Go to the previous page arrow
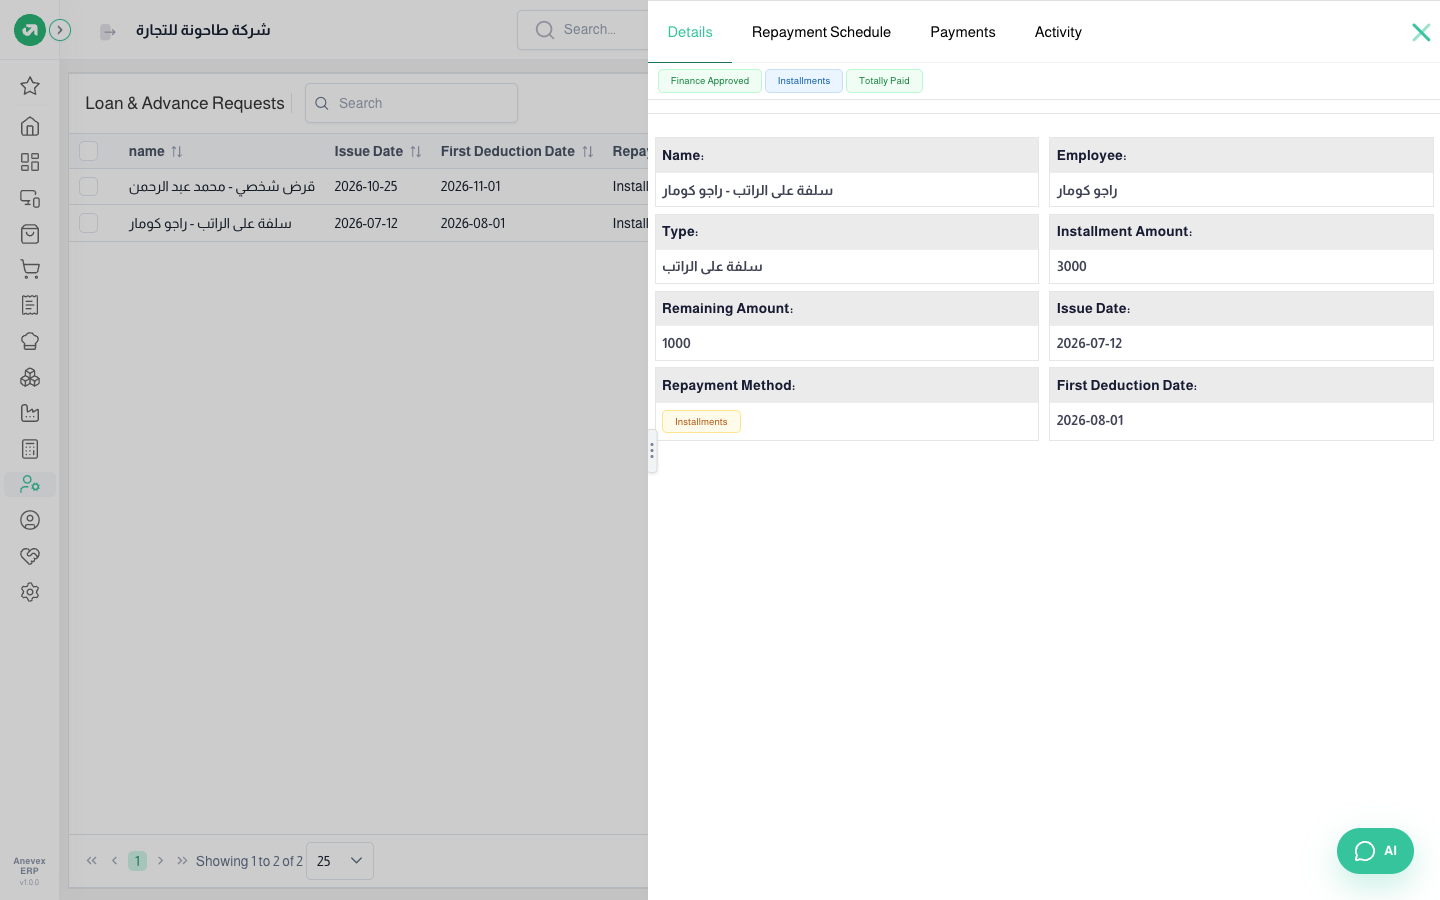 pos(115,861)
